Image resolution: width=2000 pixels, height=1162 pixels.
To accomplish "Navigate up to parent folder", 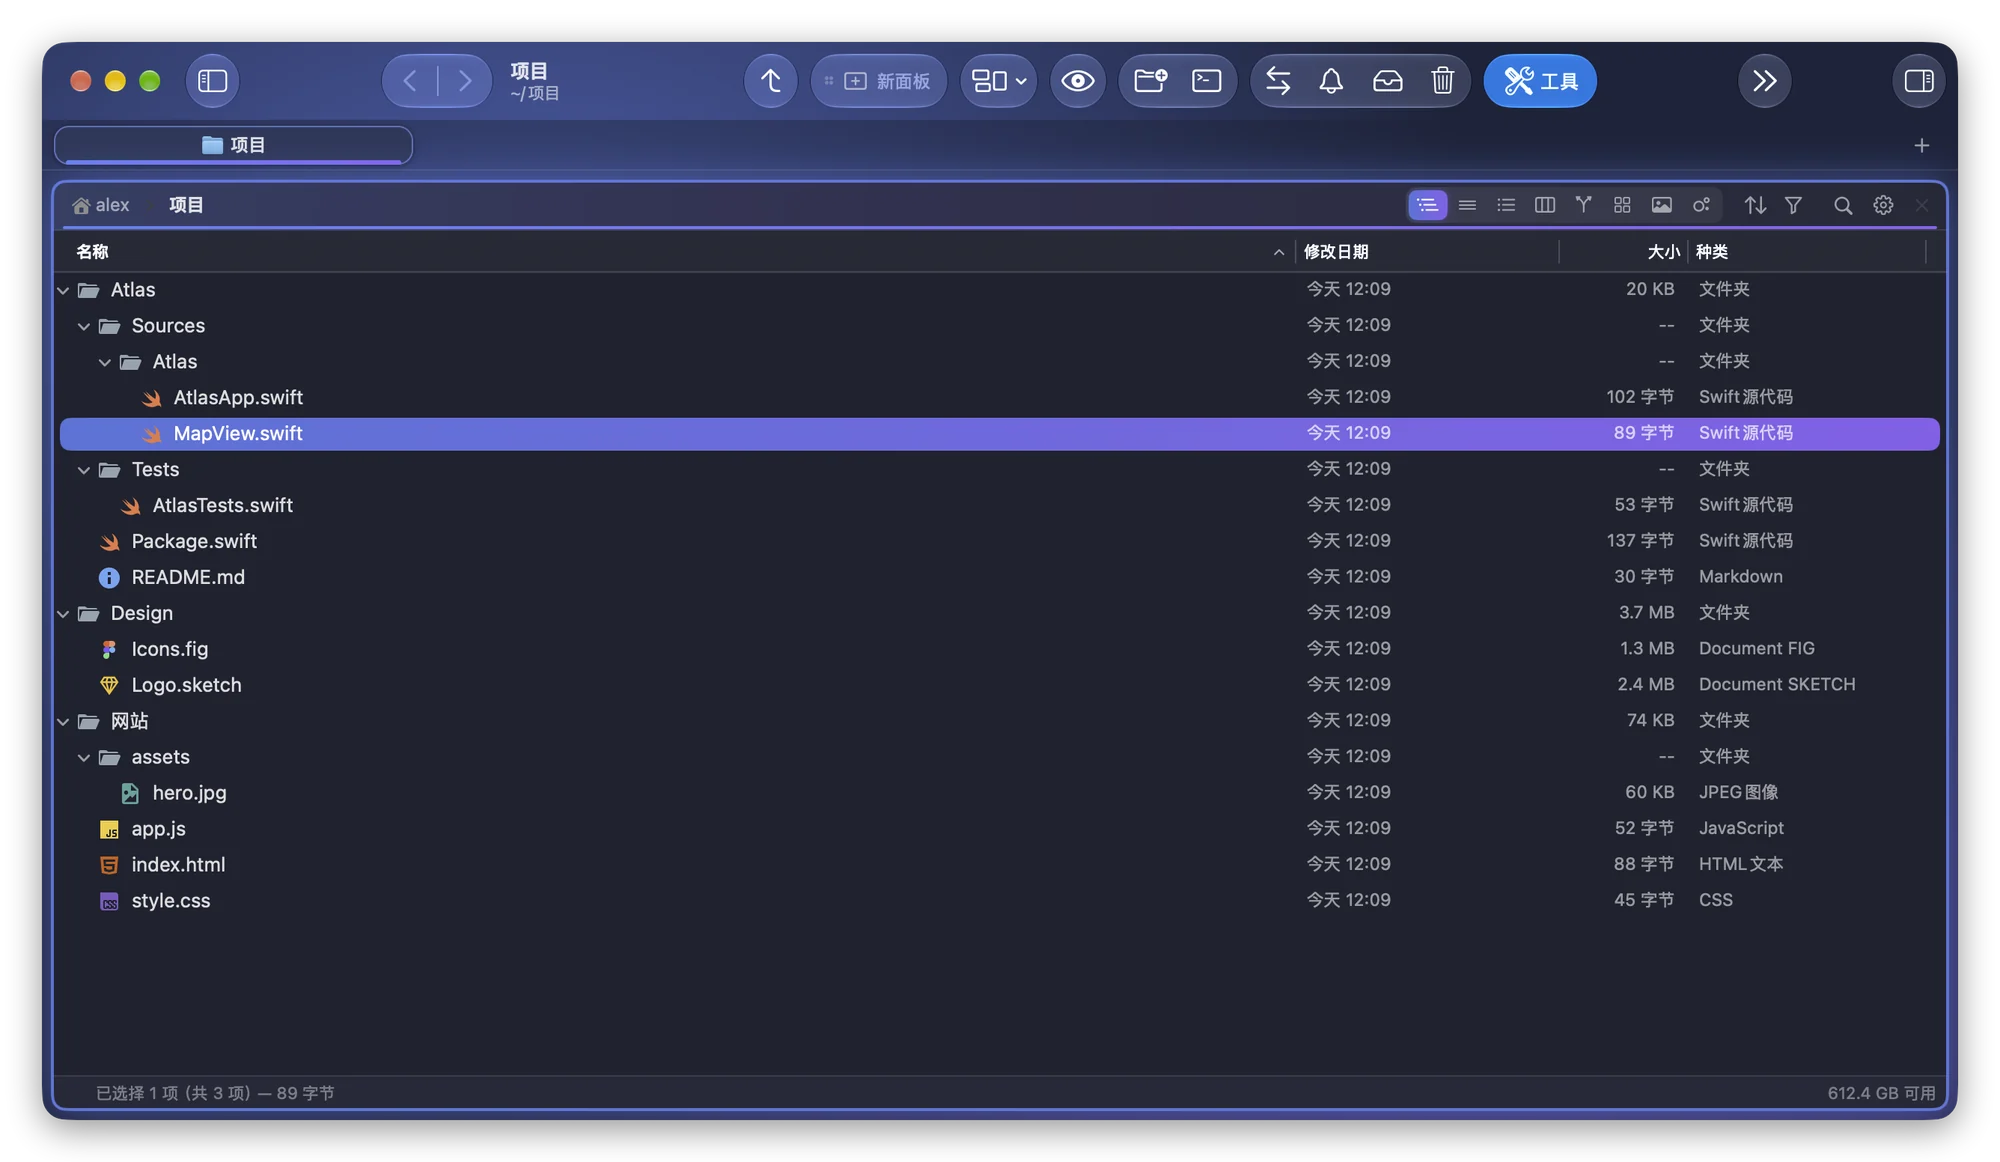I will [x=770, y=81].
